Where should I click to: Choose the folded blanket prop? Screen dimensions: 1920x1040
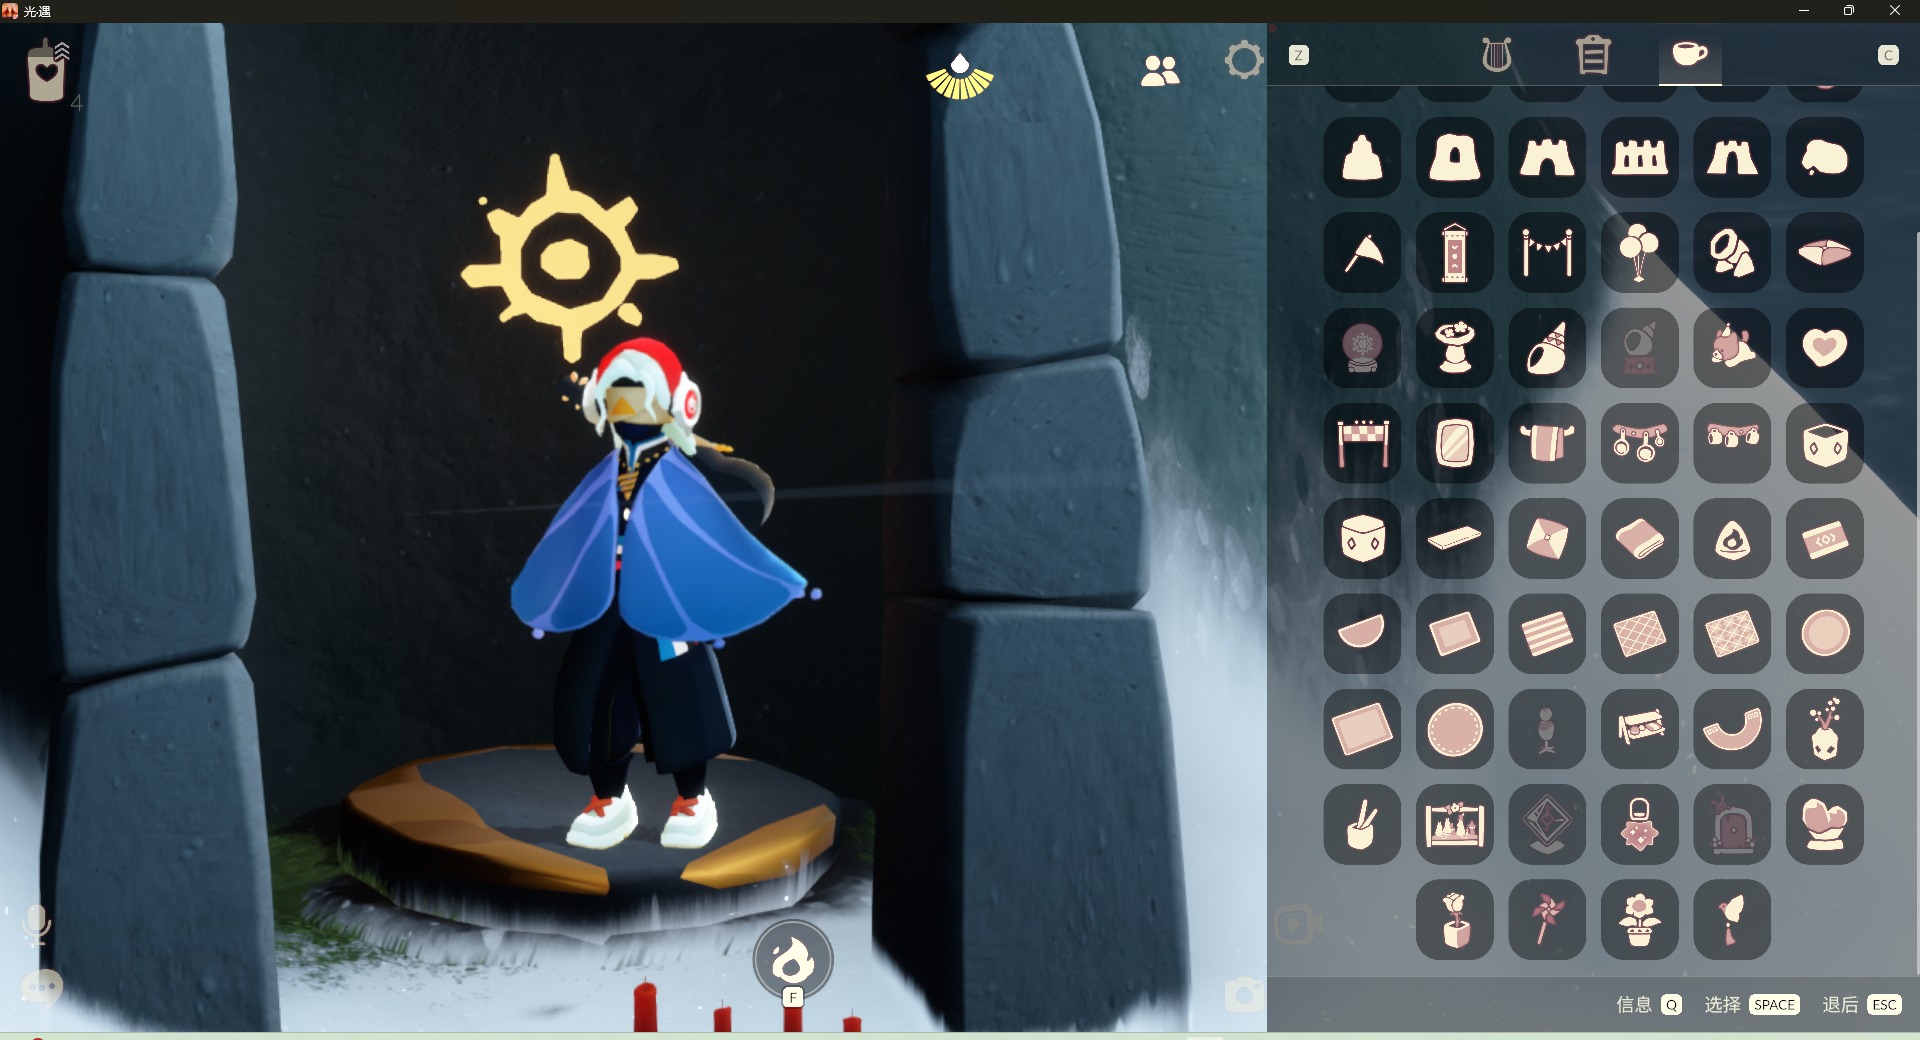(1639, 538)
